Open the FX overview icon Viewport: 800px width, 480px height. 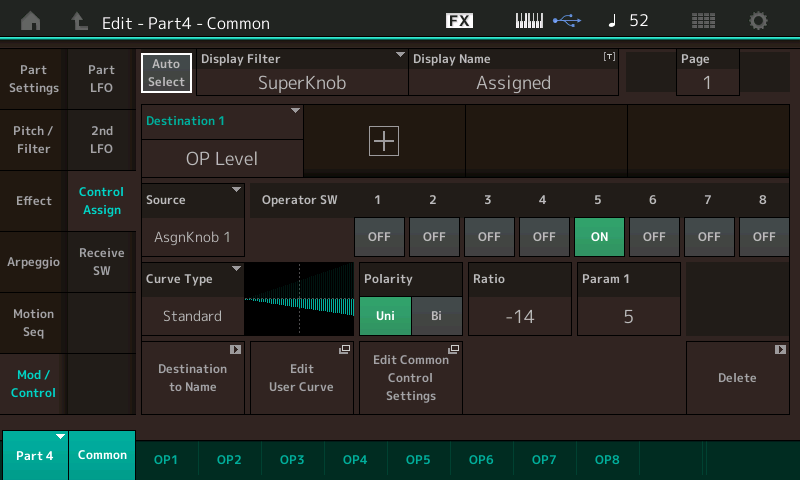click(459, 21)
